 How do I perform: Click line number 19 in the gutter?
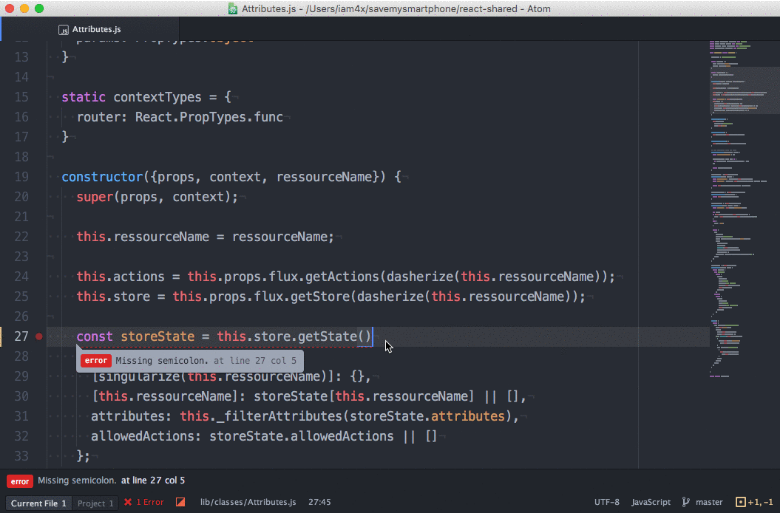21,177
